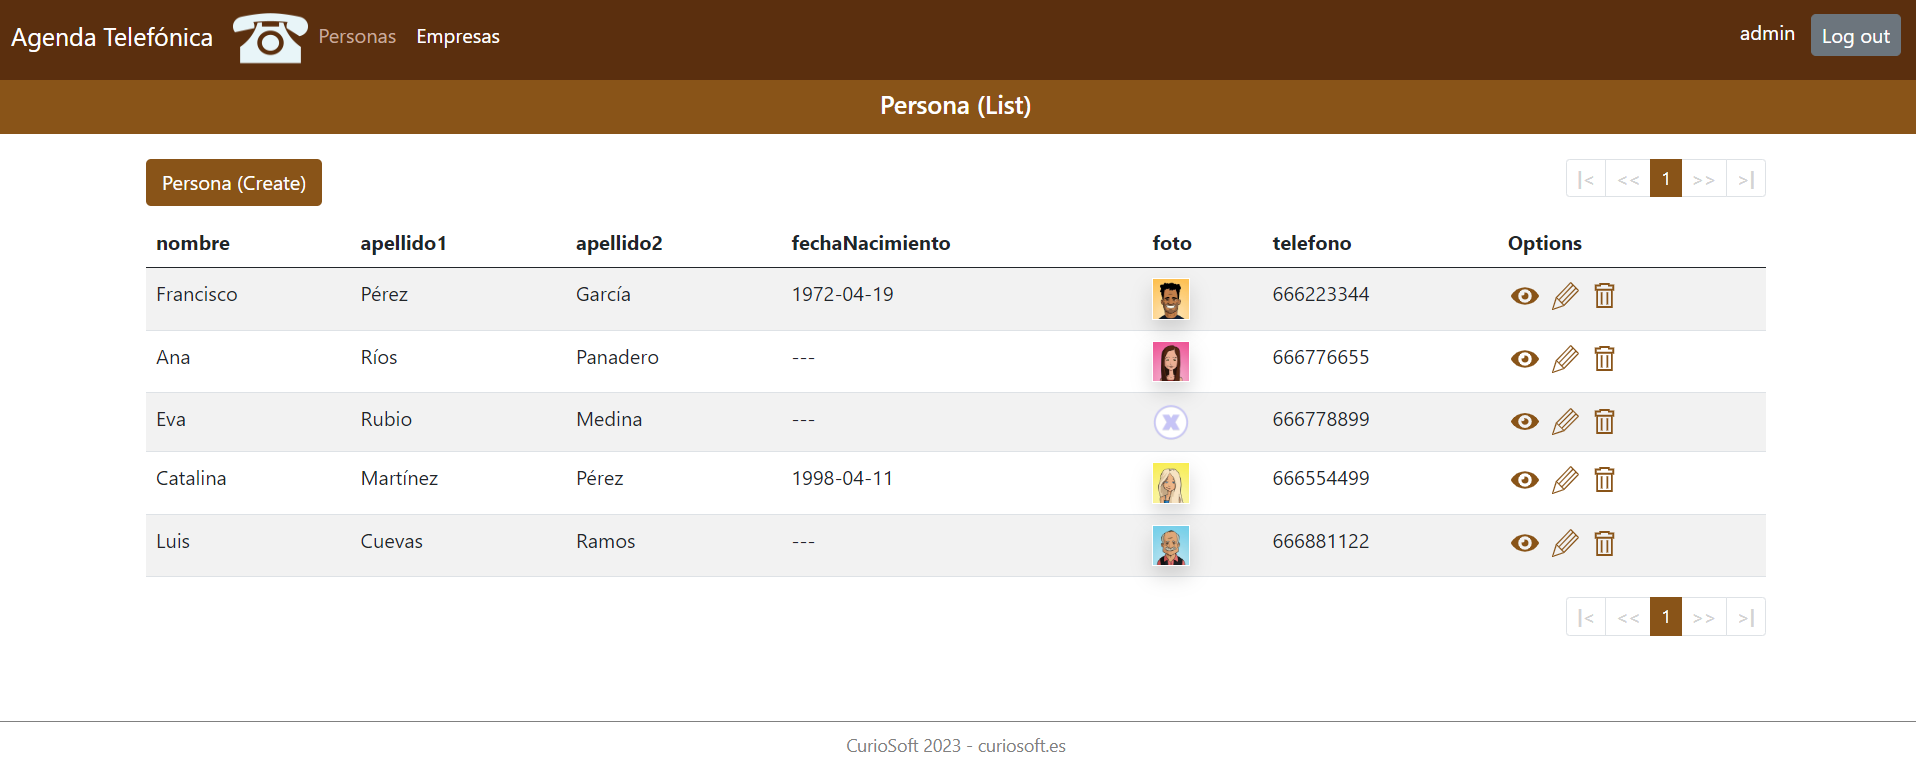
Task: Delete Eva Rubio using trash icon
Action: [x=1604, y=422]
